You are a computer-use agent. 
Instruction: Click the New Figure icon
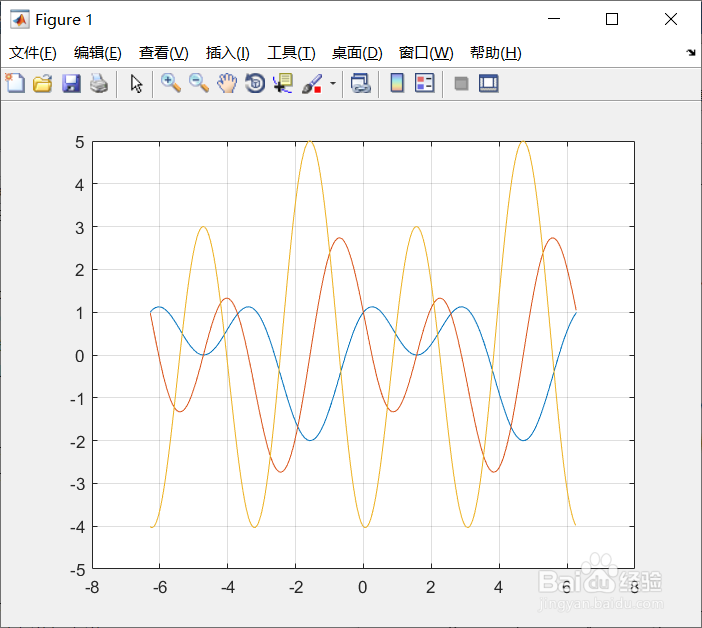(x=16, y=83)
